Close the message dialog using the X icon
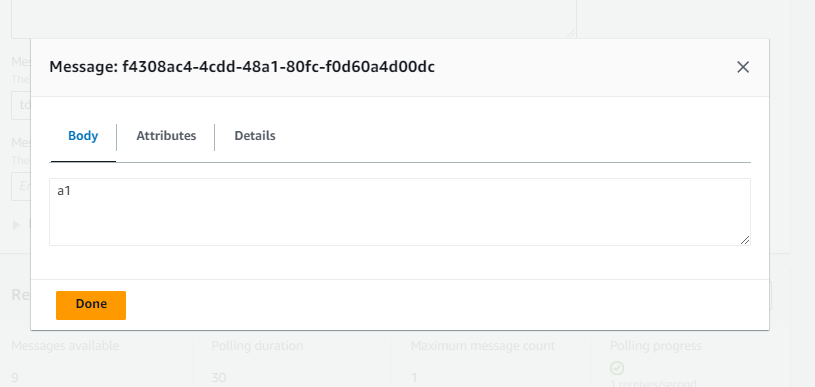 (743, 67)
